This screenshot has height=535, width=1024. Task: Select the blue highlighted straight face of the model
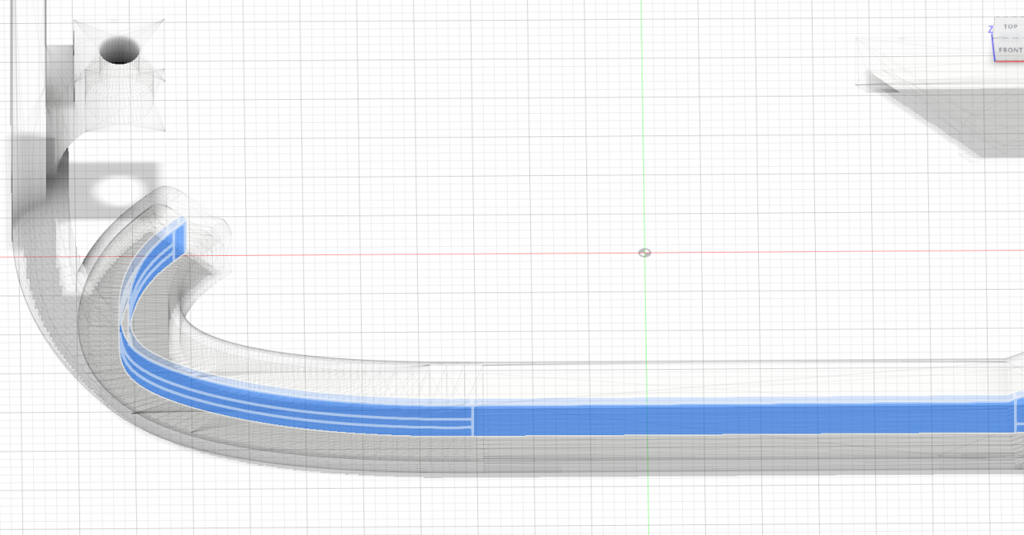[x=743, y=419]
